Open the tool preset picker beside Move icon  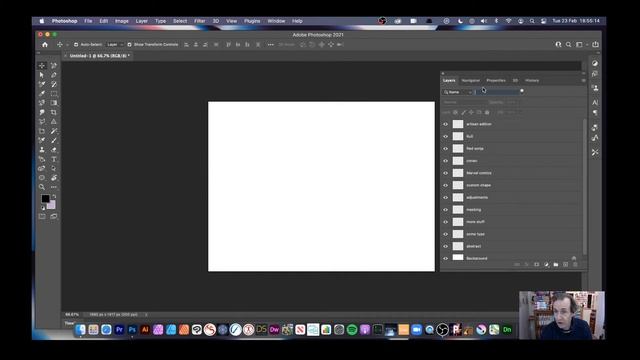[67, 44]
